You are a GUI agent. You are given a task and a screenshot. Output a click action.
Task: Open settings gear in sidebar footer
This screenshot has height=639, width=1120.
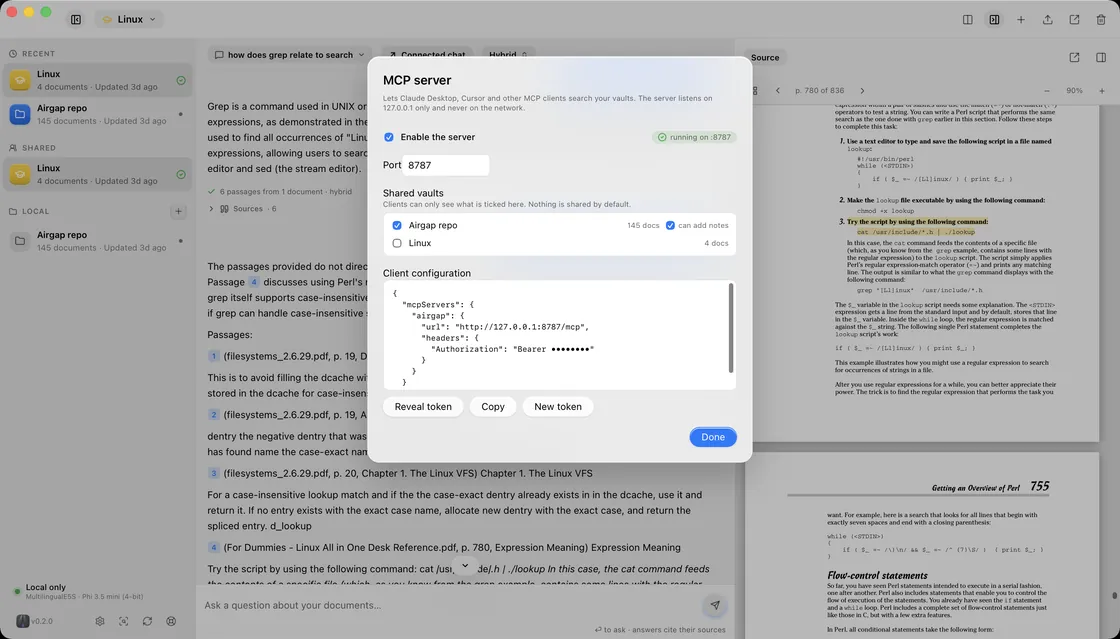pos(100,621)
